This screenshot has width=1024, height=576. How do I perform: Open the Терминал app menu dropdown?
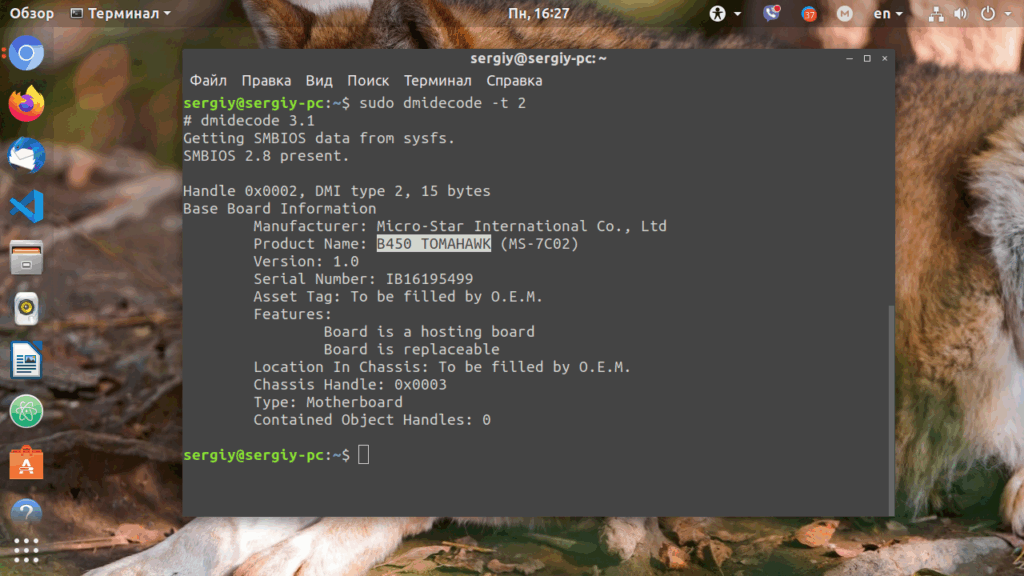tap(121, 13)
